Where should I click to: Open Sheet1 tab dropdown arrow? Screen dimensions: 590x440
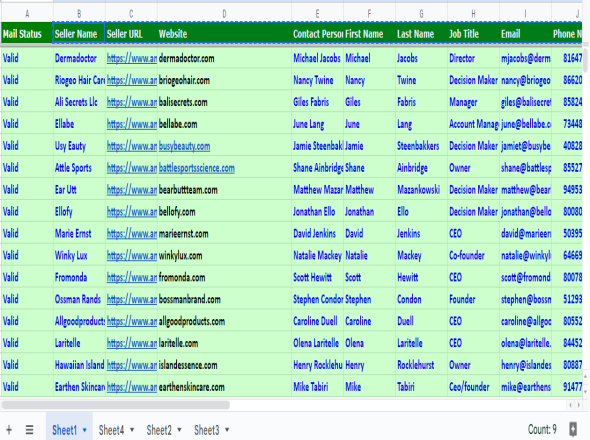click(84, 430)
